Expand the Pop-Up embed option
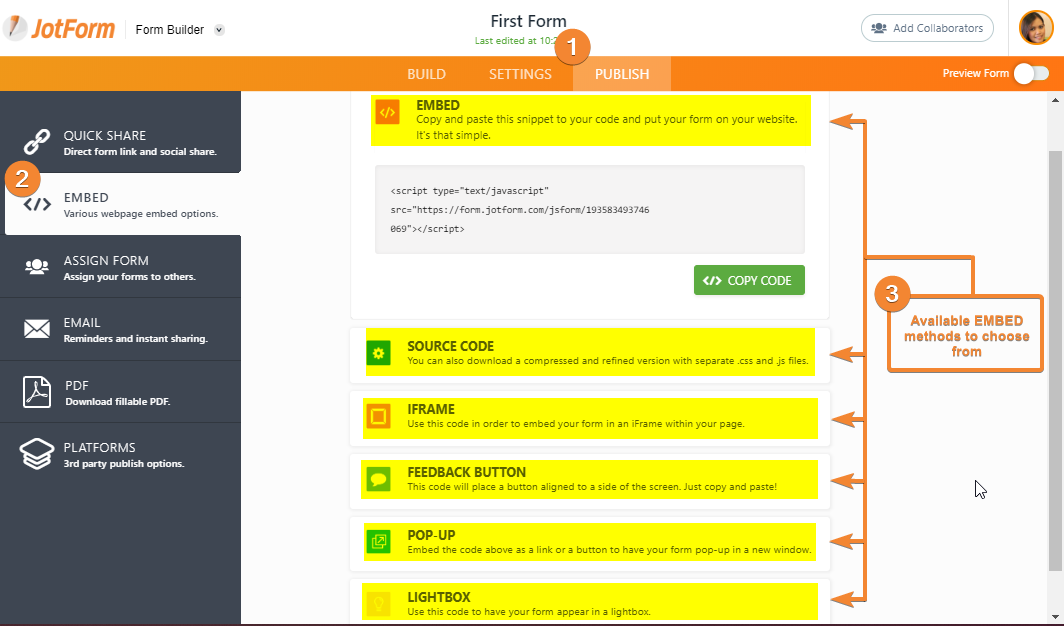 (x=590, y=542)
